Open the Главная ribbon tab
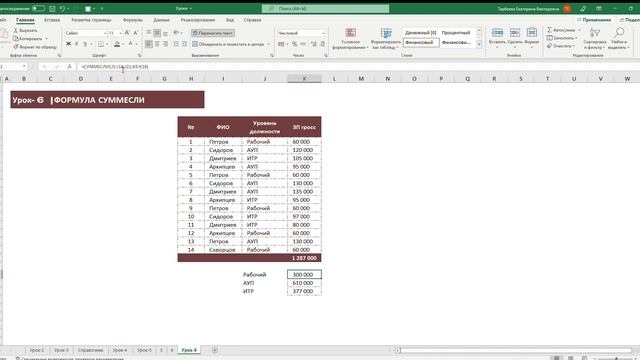The height and width of the screenshot is (360, 640). click(x=25, y=20)
